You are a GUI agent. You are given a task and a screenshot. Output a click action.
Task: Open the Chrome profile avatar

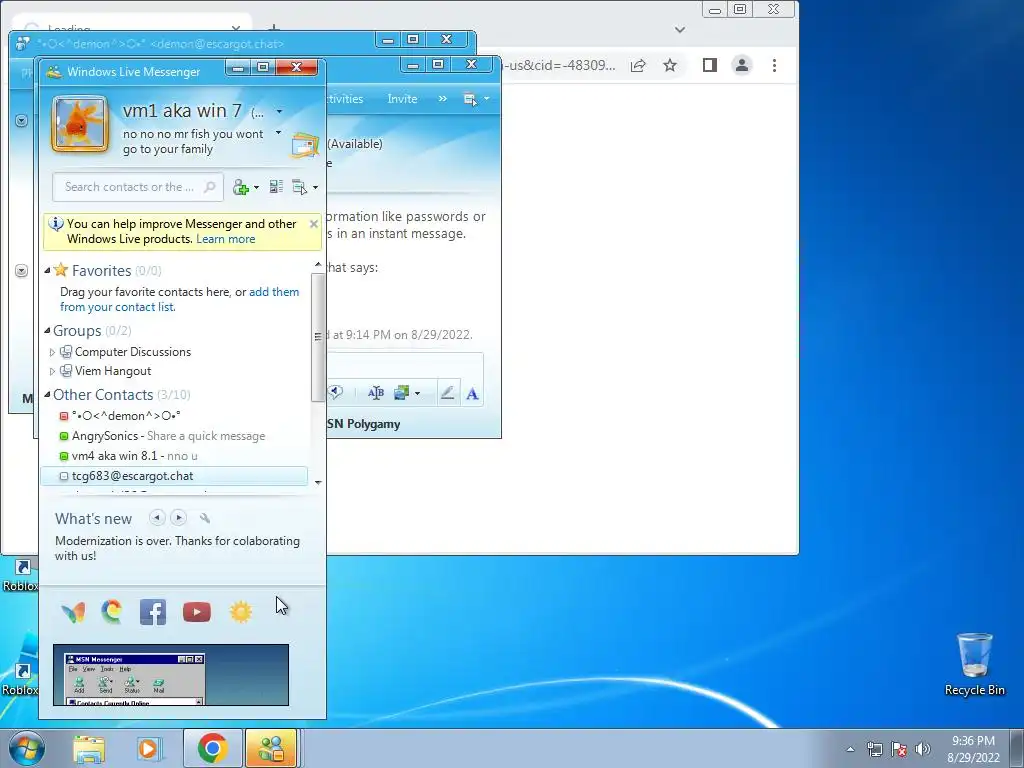point(742,65)
